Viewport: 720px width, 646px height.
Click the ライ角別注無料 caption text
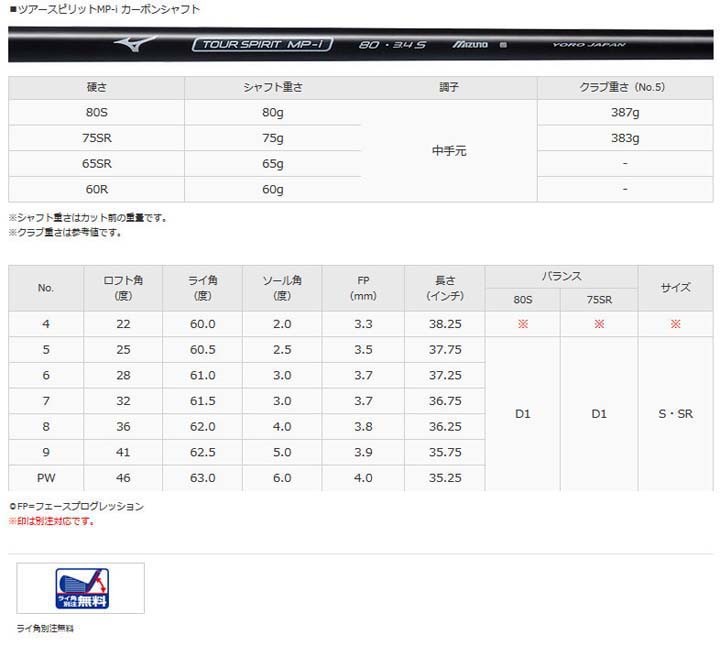coord(45,629)
